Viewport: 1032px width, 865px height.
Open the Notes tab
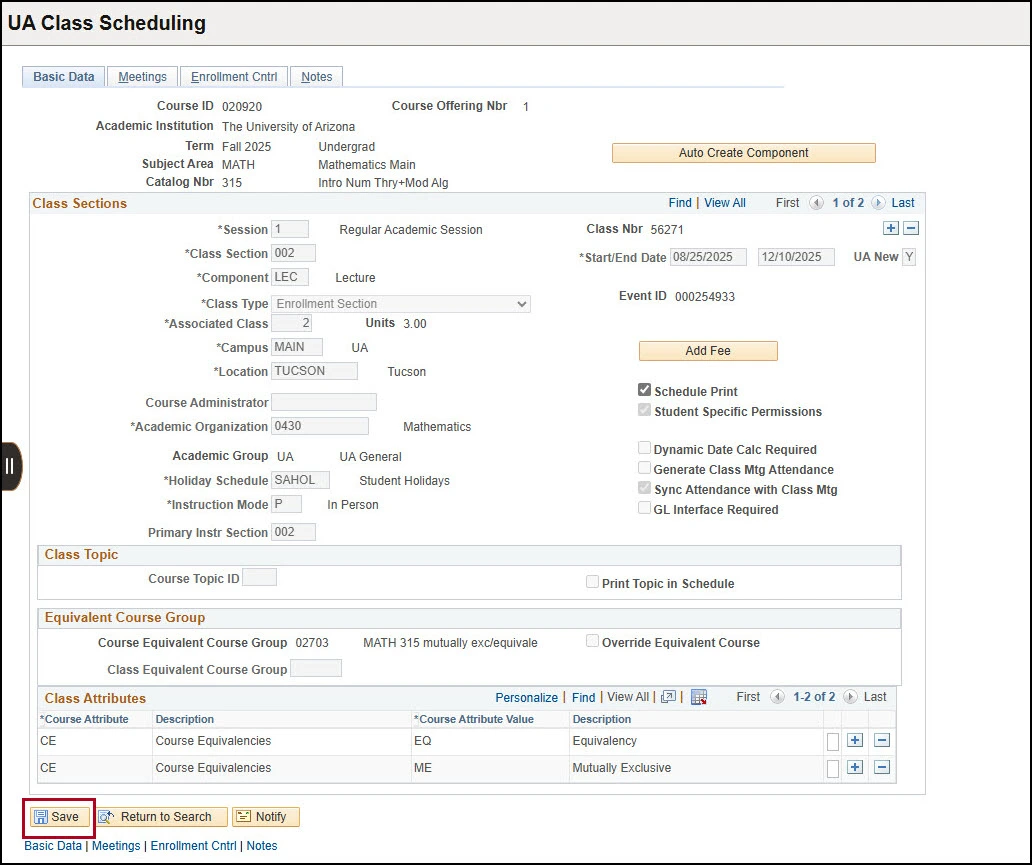[317, 76]
